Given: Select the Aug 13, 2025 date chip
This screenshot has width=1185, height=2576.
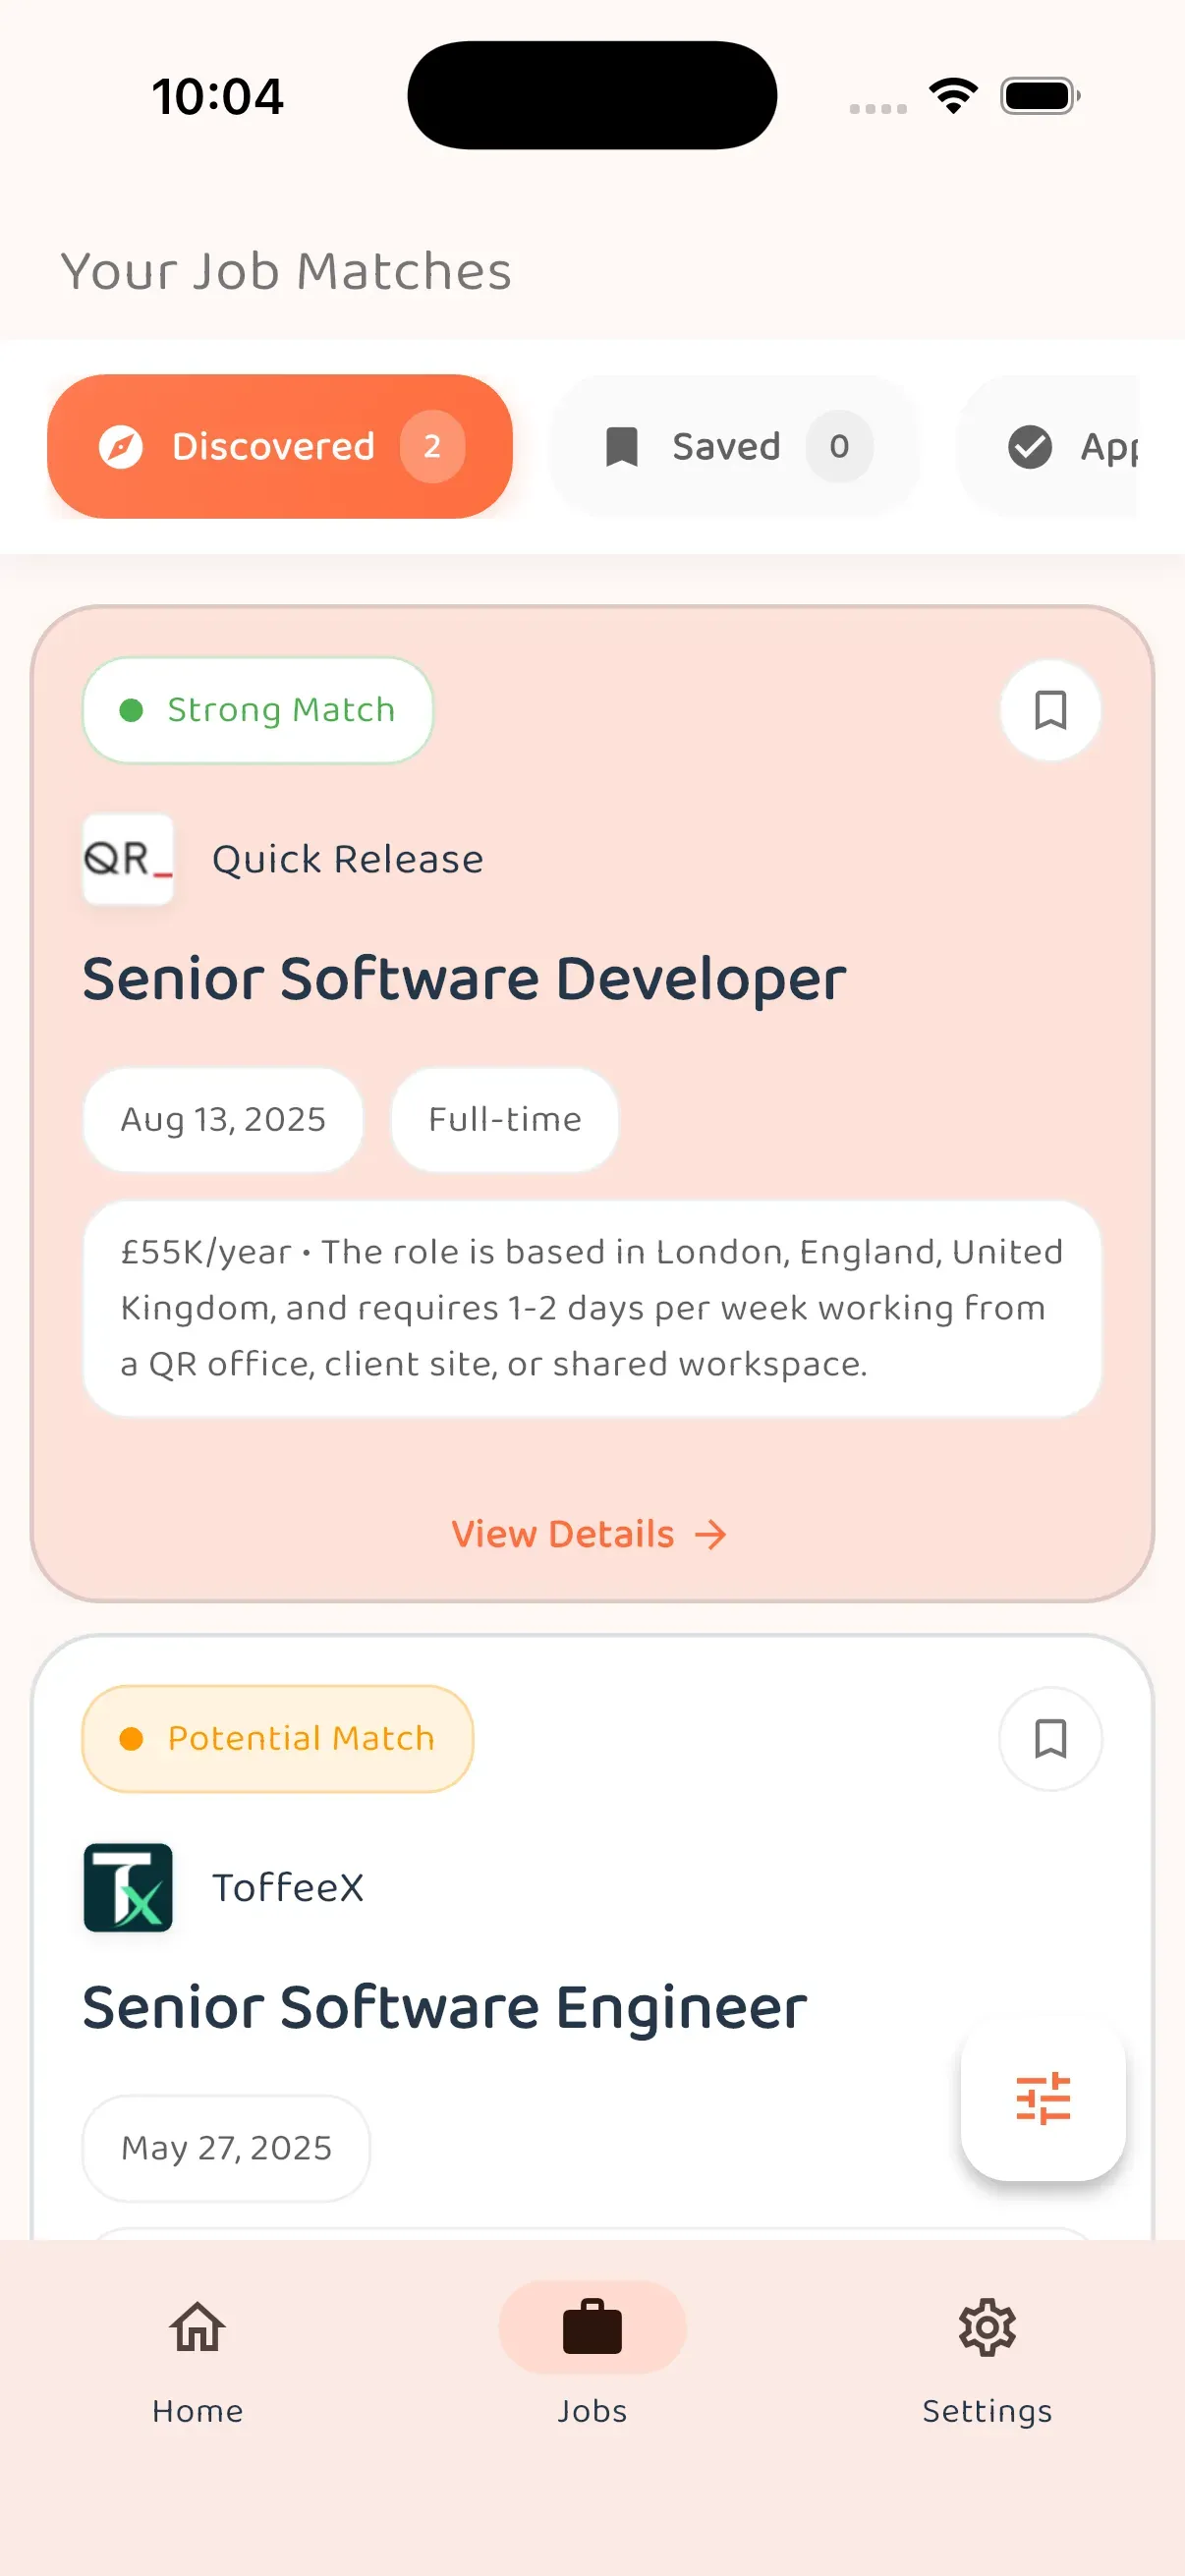Looking at the screenshot, I should (222, 1120).
